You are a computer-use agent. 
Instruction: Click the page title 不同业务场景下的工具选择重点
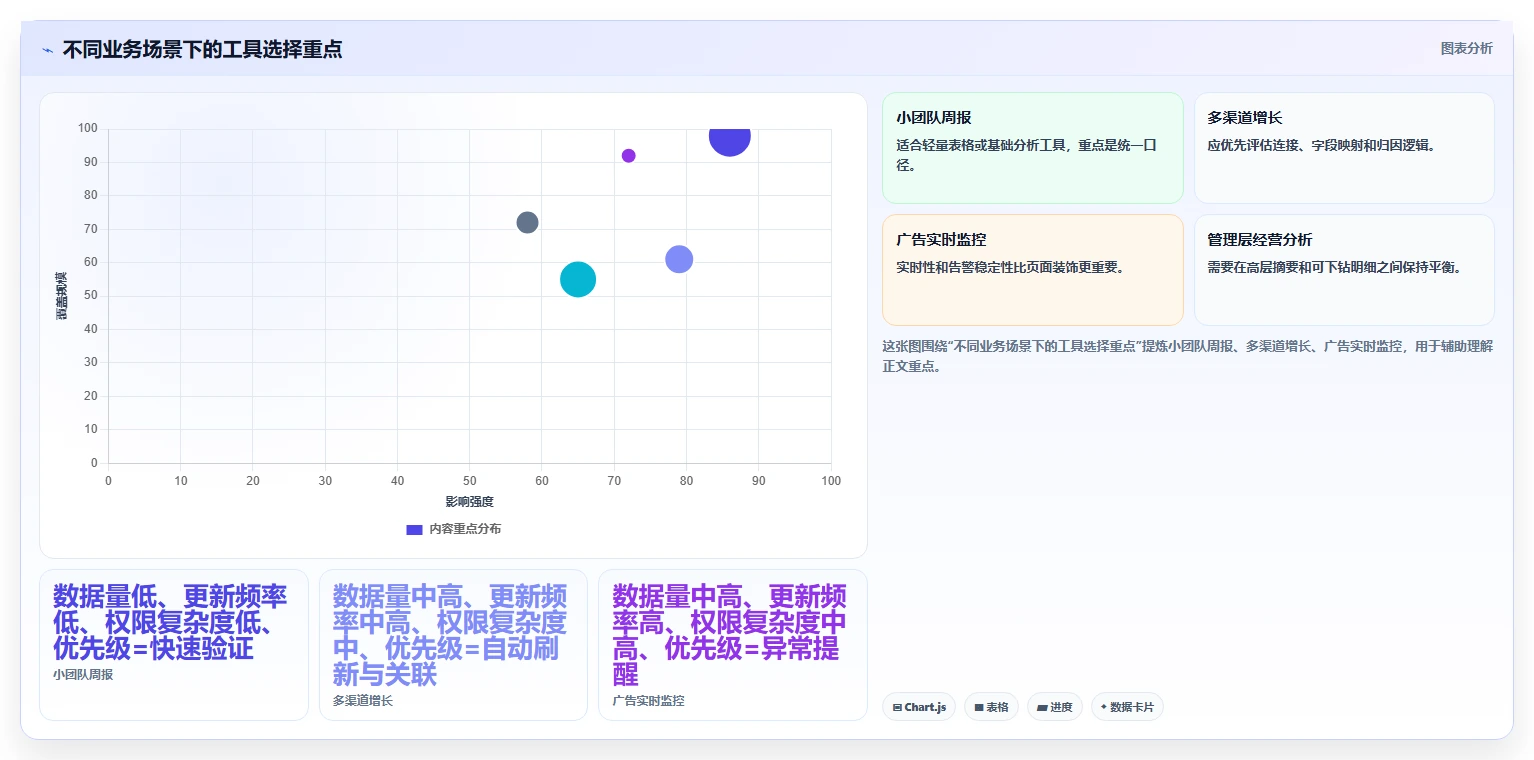point(202,50)
